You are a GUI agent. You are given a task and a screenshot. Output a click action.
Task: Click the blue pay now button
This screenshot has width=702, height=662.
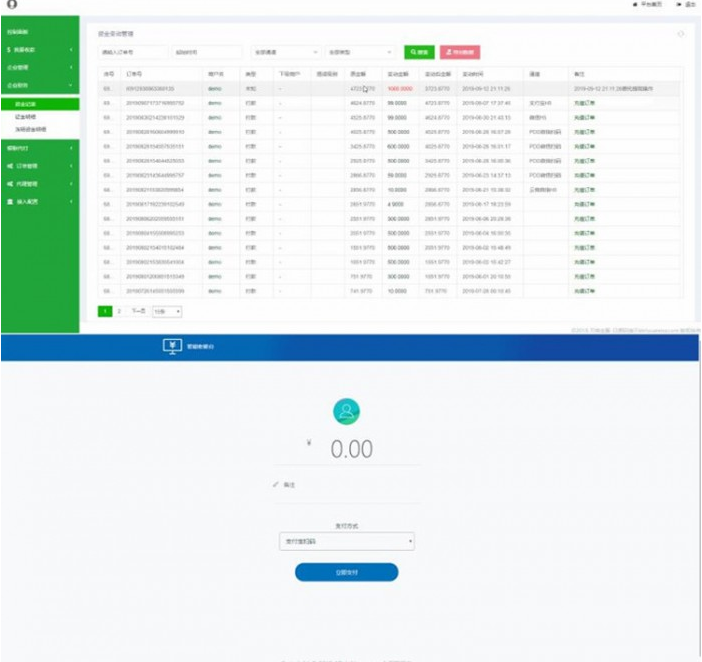(347, 572)
